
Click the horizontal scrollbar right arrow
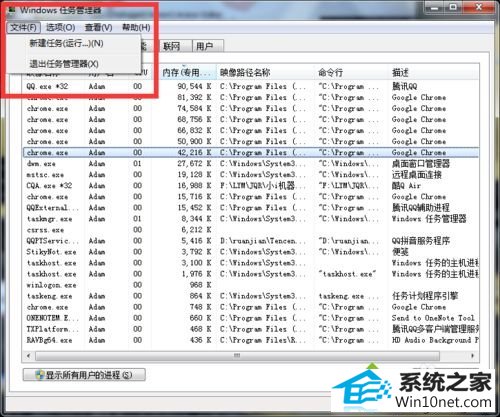click(472, 356)
